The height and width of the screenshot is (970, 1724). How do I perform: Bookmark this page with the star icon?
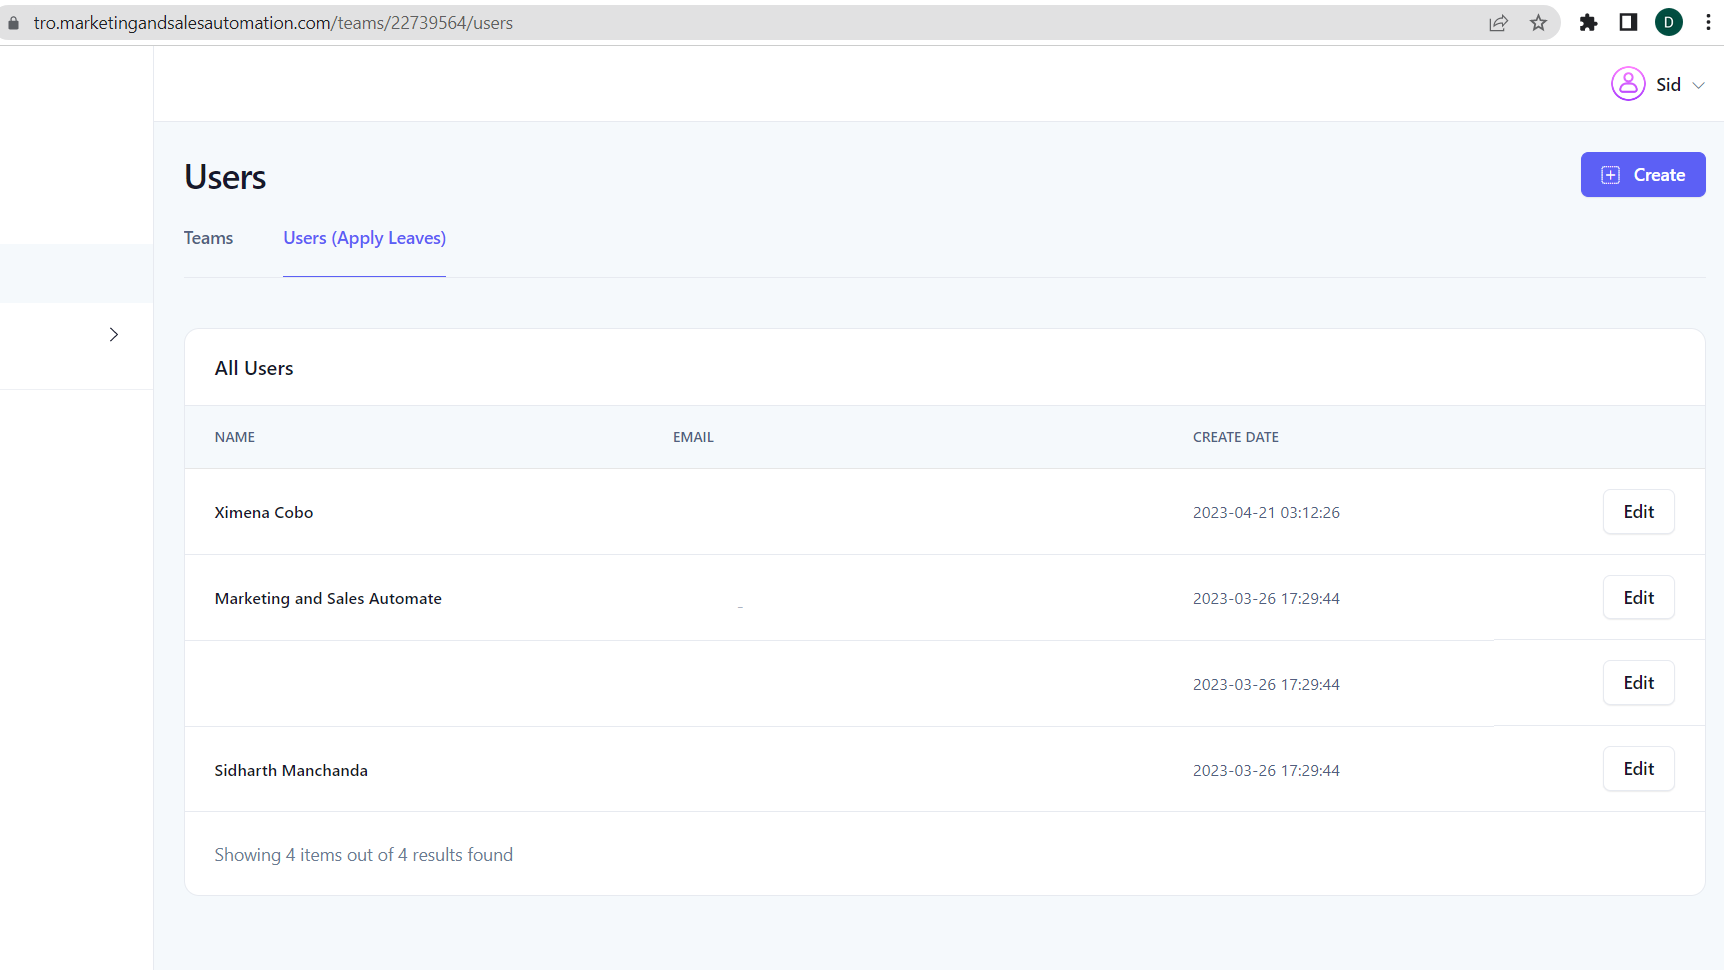(1538, 23)
